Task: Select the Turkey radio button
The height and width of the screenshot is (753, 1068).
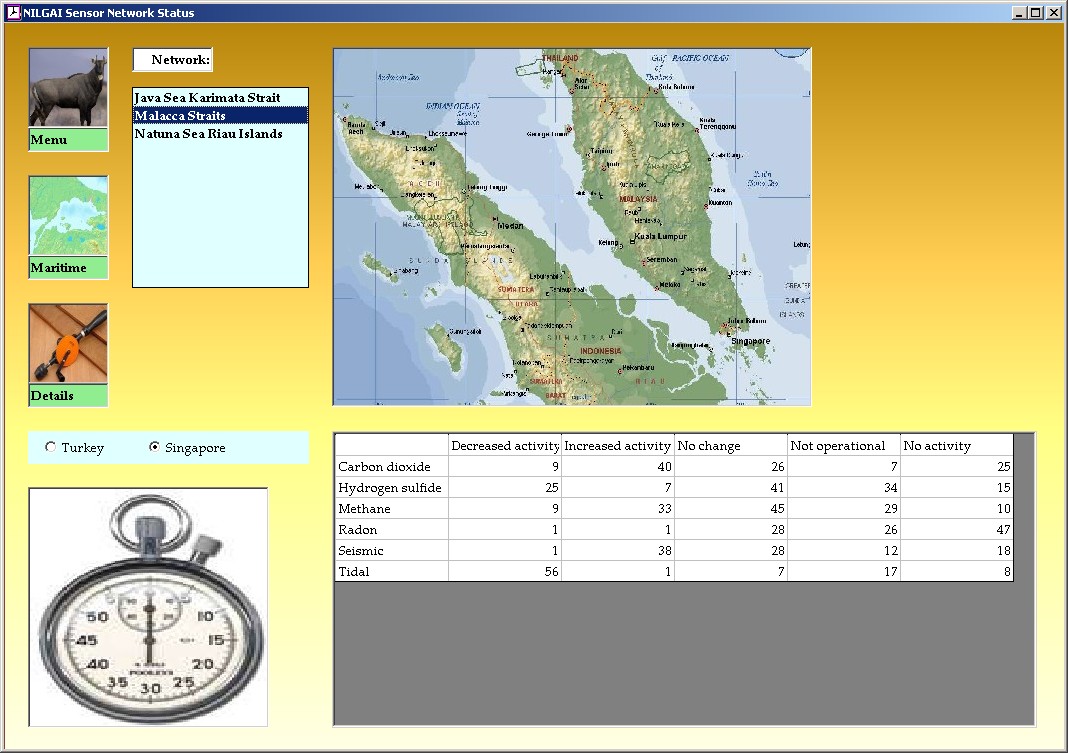Action: 51,448
